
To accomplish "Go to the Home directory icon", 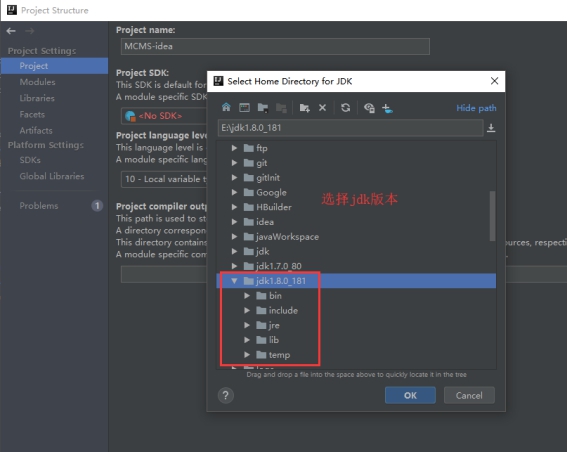I will pos(226,108).
